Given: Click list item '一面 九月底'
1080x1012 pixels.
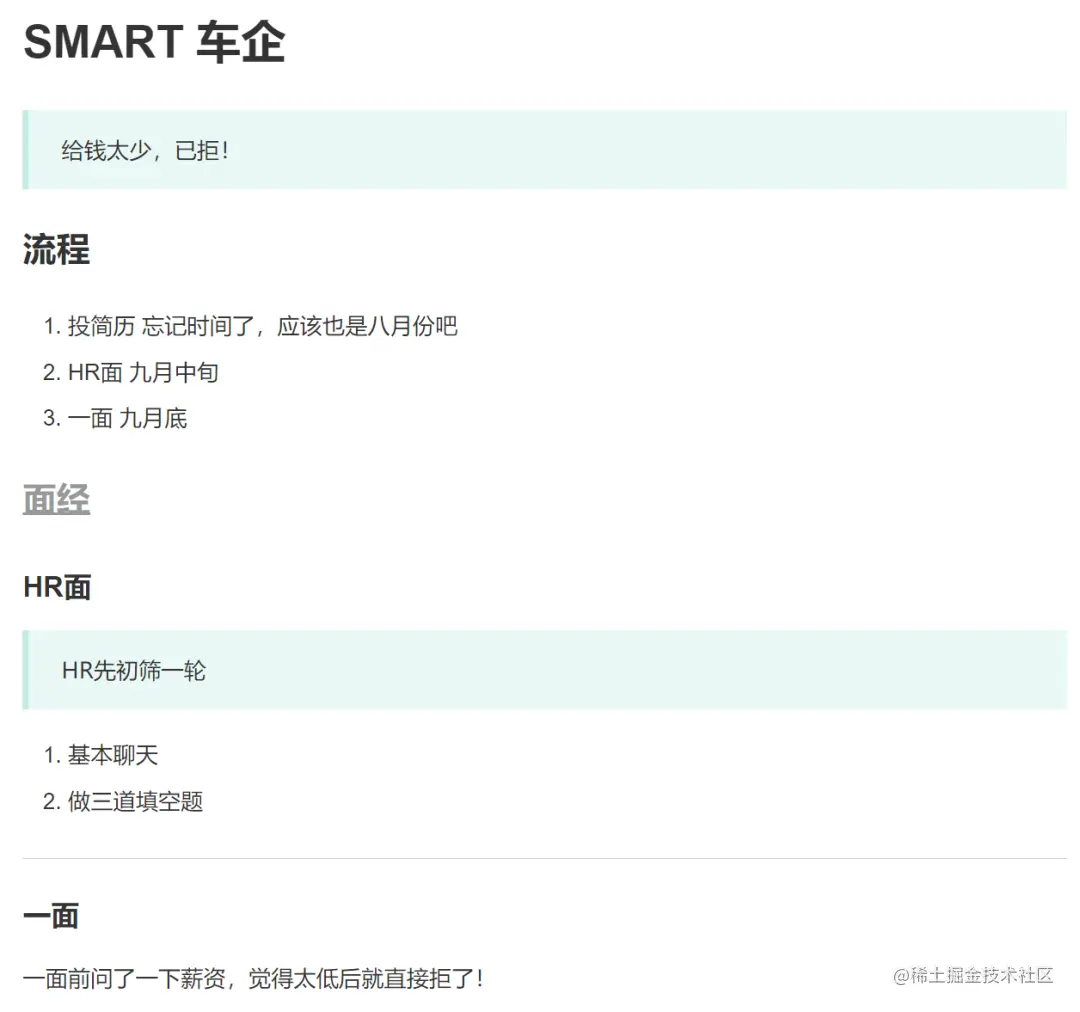Looking at the screenshot, I should click(127, 418).
